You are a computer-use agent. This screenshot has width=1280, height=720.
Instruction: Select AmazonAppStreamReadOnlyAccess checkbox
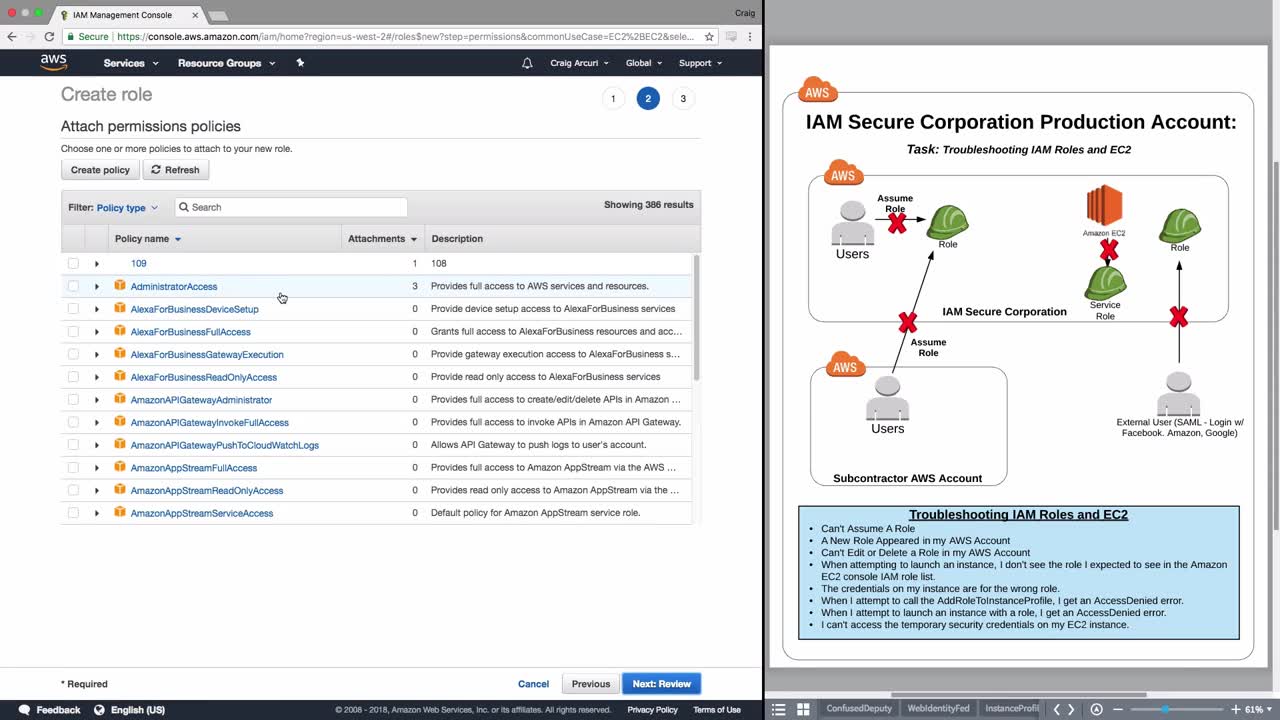(x=73, y=490)
